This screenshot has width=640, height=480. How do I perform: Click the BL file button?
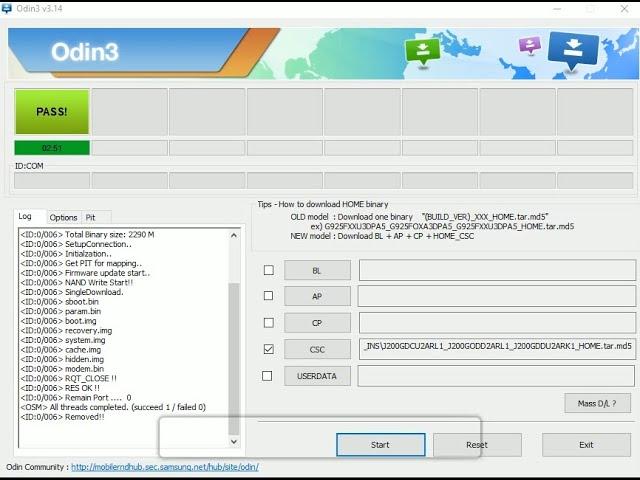pos(317,270)
